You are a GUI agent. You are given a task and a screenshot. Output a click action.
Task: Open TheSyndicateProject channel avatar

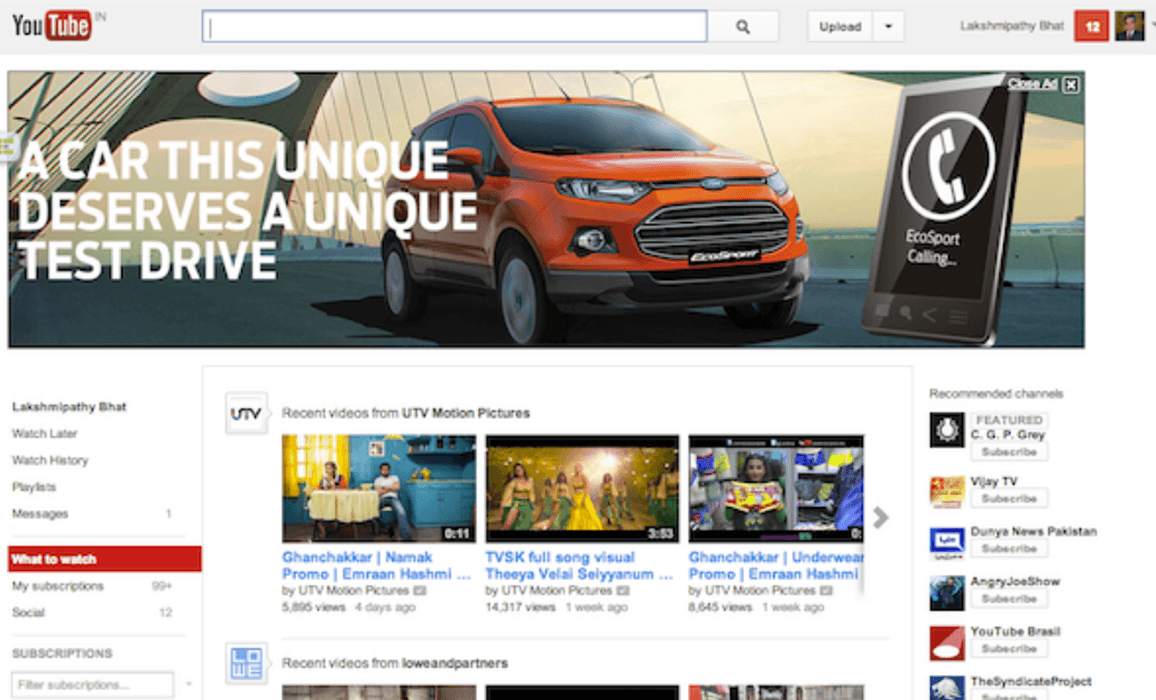[947, 688]
